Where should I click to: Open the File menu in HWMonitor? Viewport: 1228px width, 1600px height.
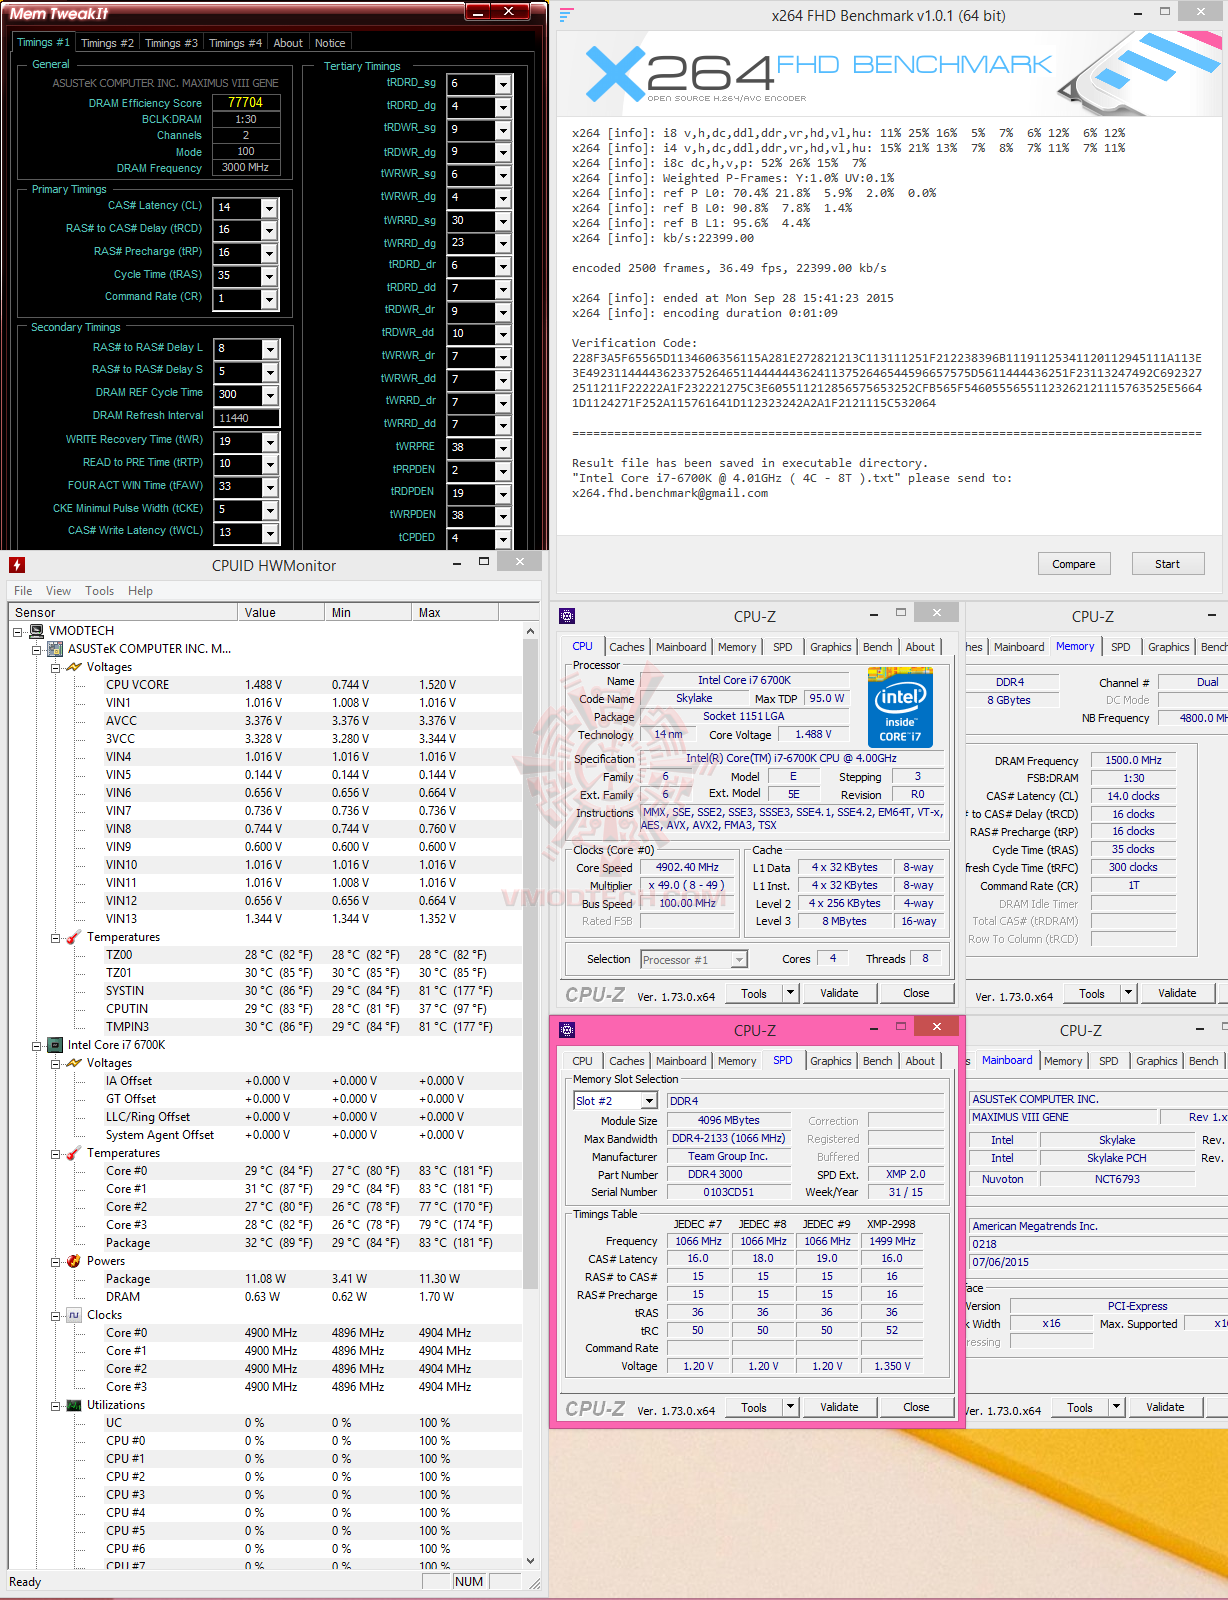(x=23, y=591)
